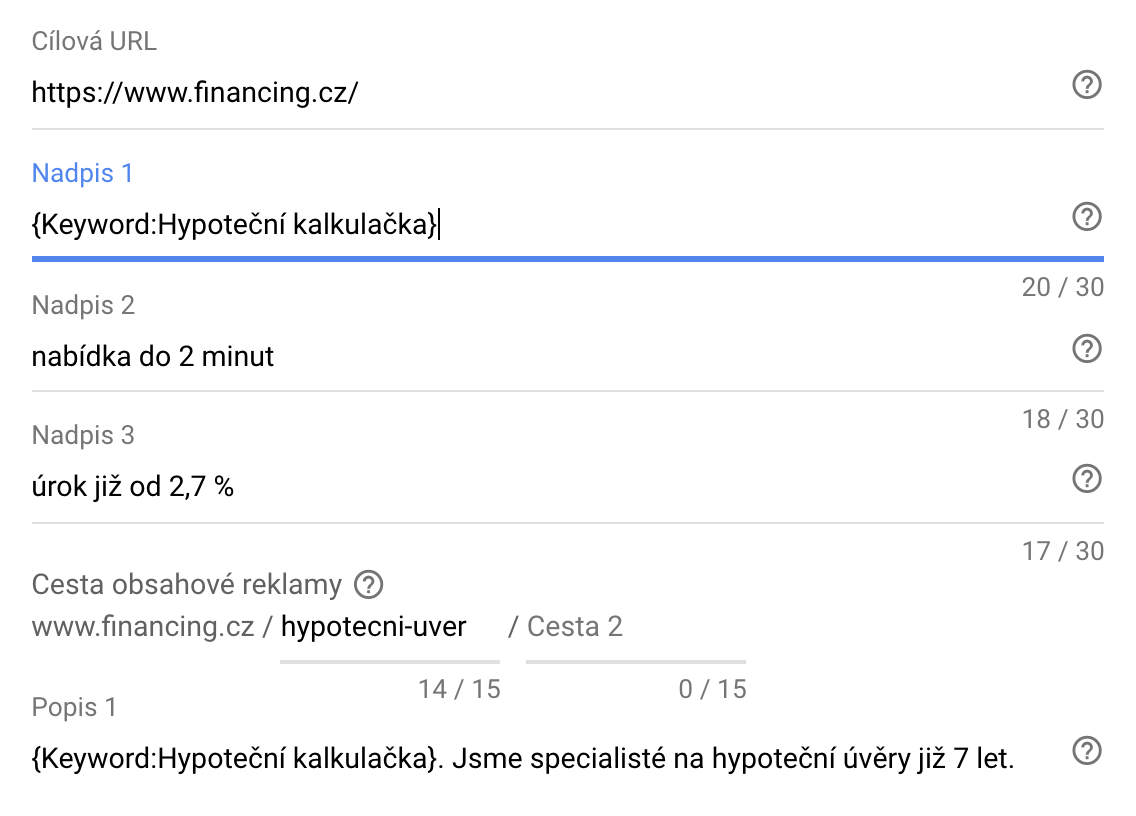Show help tooltip for Nadpis 2
The width and height of the screenshot is (1136, 816).
tap(1087, 349)
